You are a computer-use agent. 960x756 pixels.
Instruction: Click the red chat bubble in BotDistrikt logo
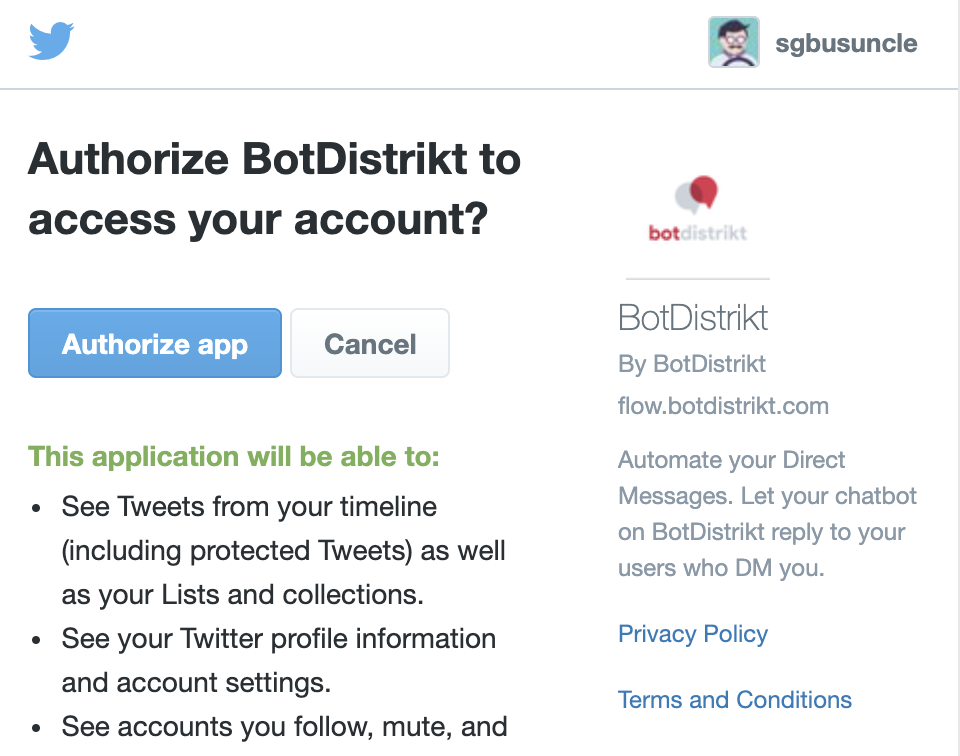pyautogui.click(x=704, y=190)
